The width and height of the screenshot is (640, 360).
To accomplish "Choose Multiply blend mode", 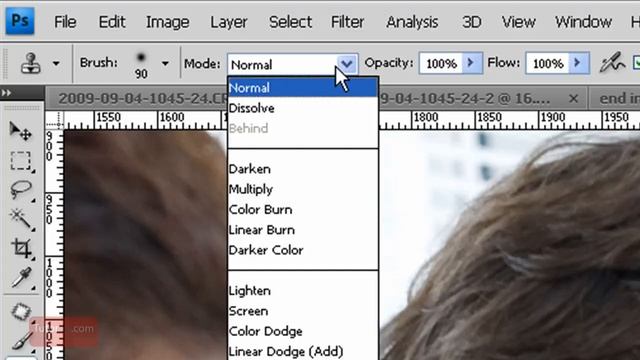I will [303, 189].
